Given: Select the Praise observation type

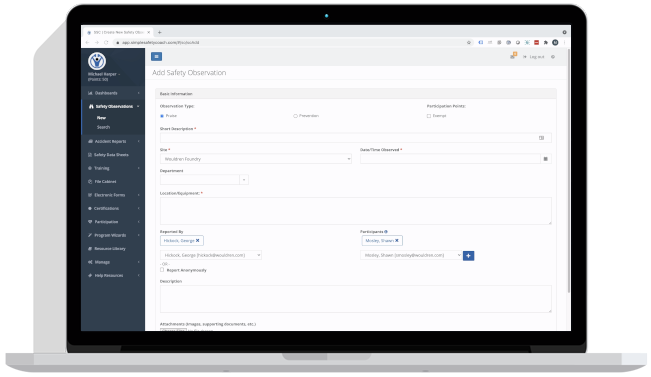Looking at the screenshot, I should click(162, 116).
